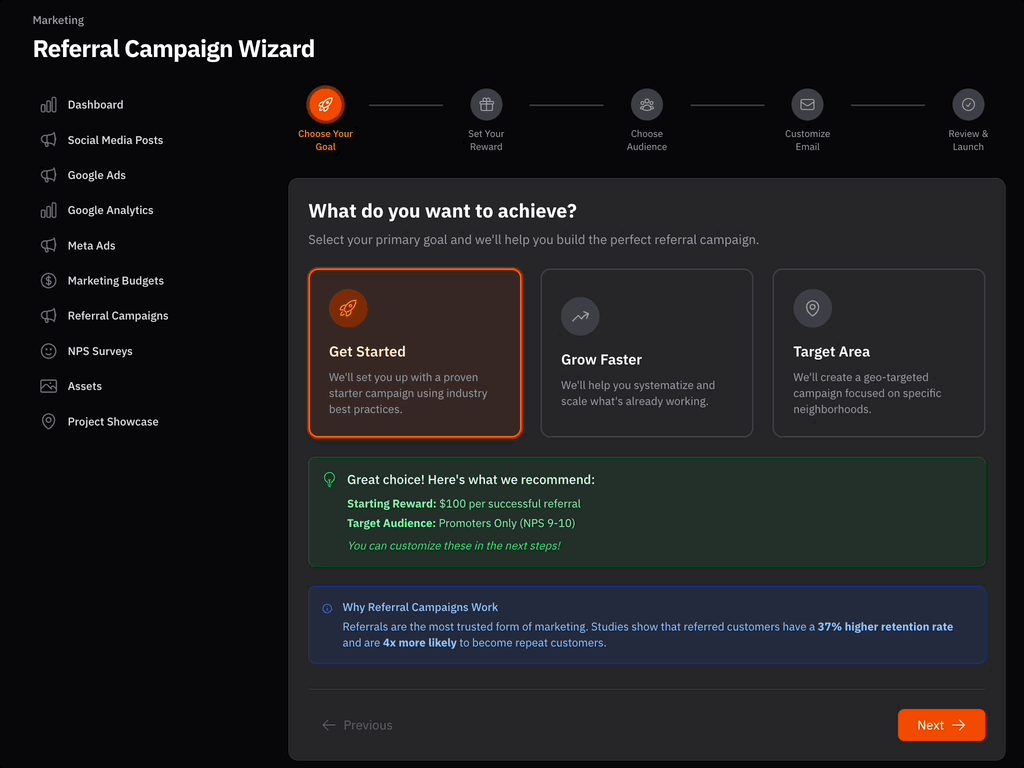Click the smiley icon beside NPS Surveys

48,351
